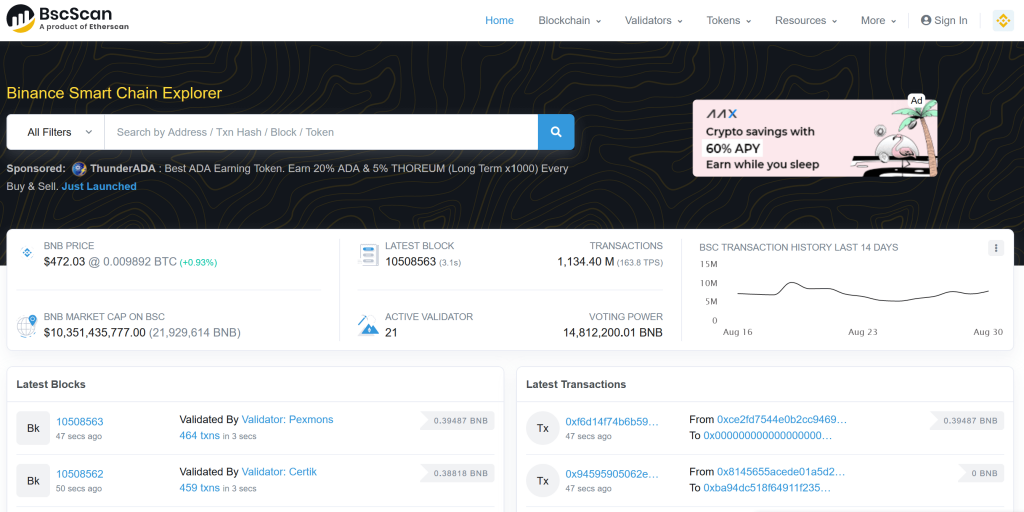This screenshot has width=1024, height=512.
Task: Expand the Resources menu
Action: [806, 20]
